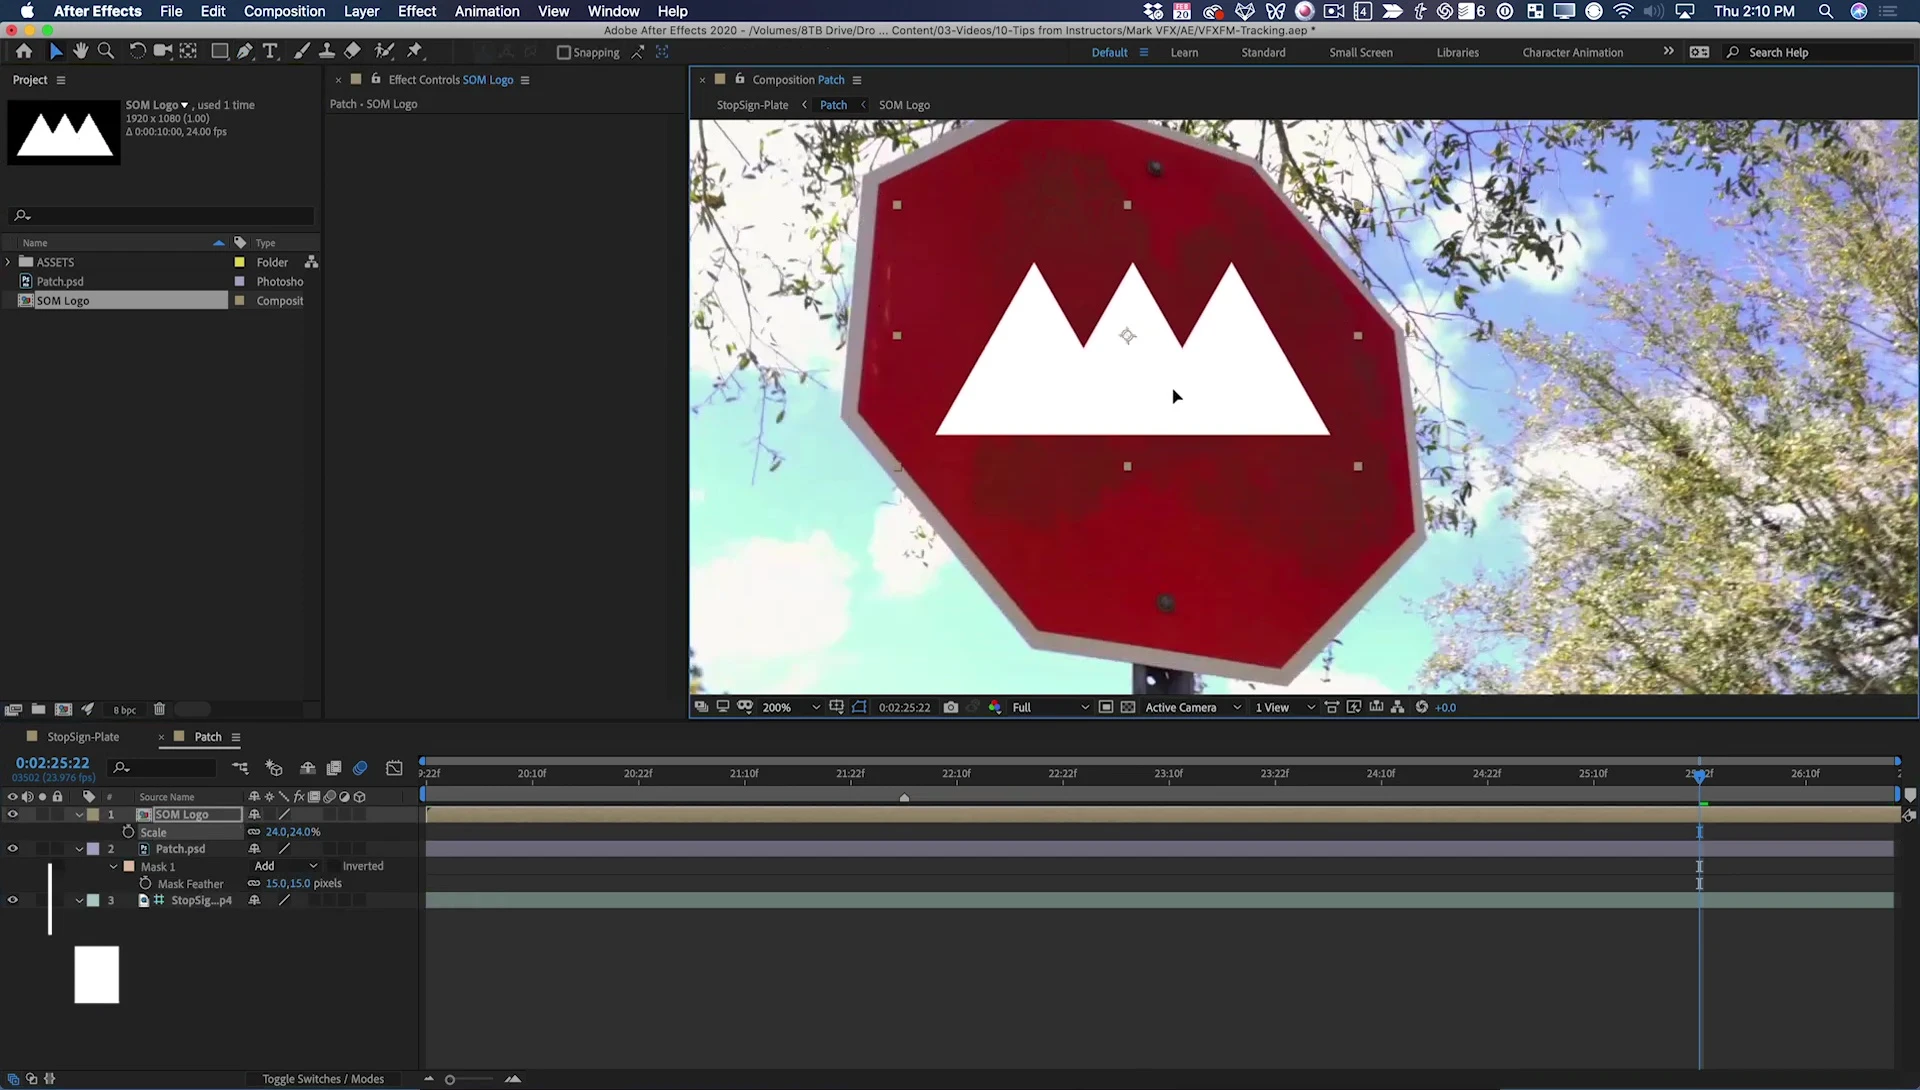Select the Horizontal Type tool
Screen dimensions: 1920x1090
click(x=270, y=51)
